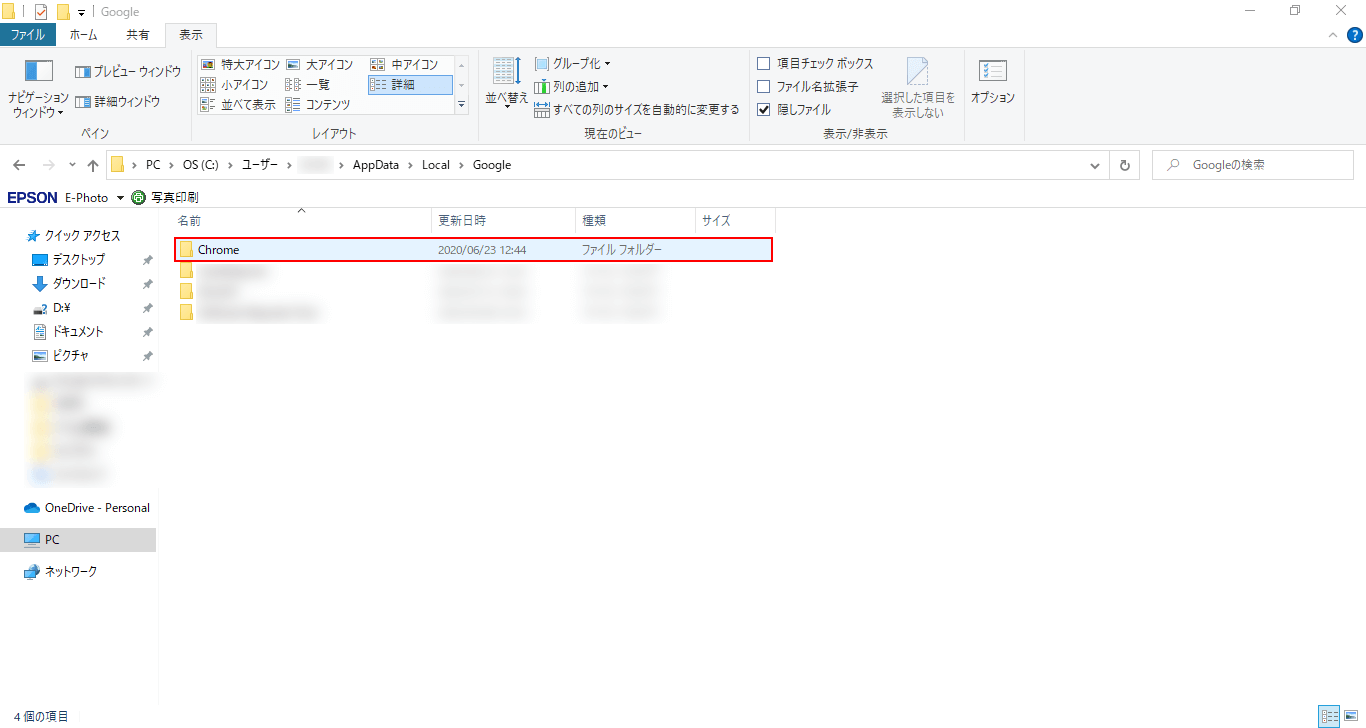Image resolution: width=1366 pixels, height=728 pixels.
Task: Select 小アイコン layout
Action: click(x=234, y=85)
